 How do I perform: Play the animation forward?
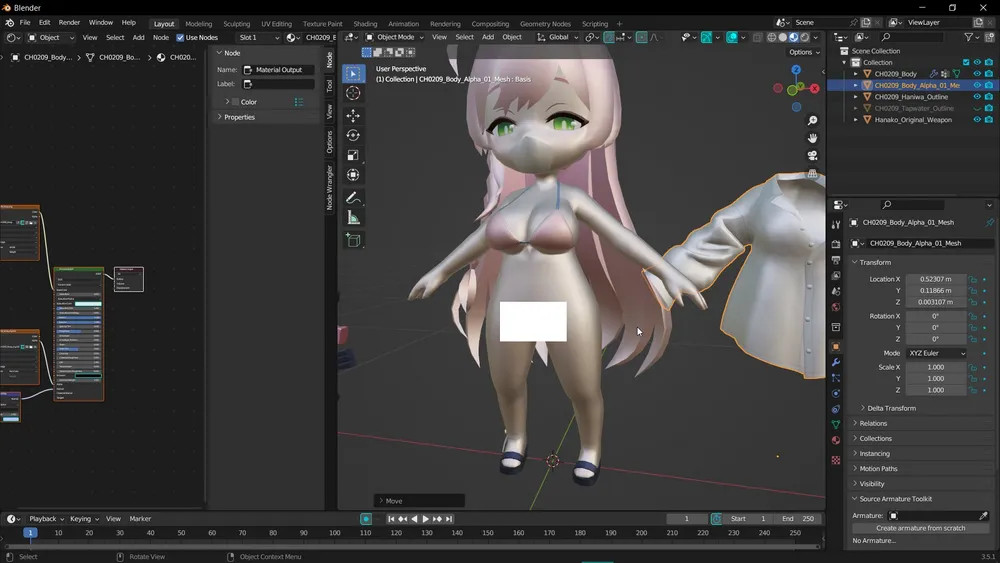click(x=426, y=519)
